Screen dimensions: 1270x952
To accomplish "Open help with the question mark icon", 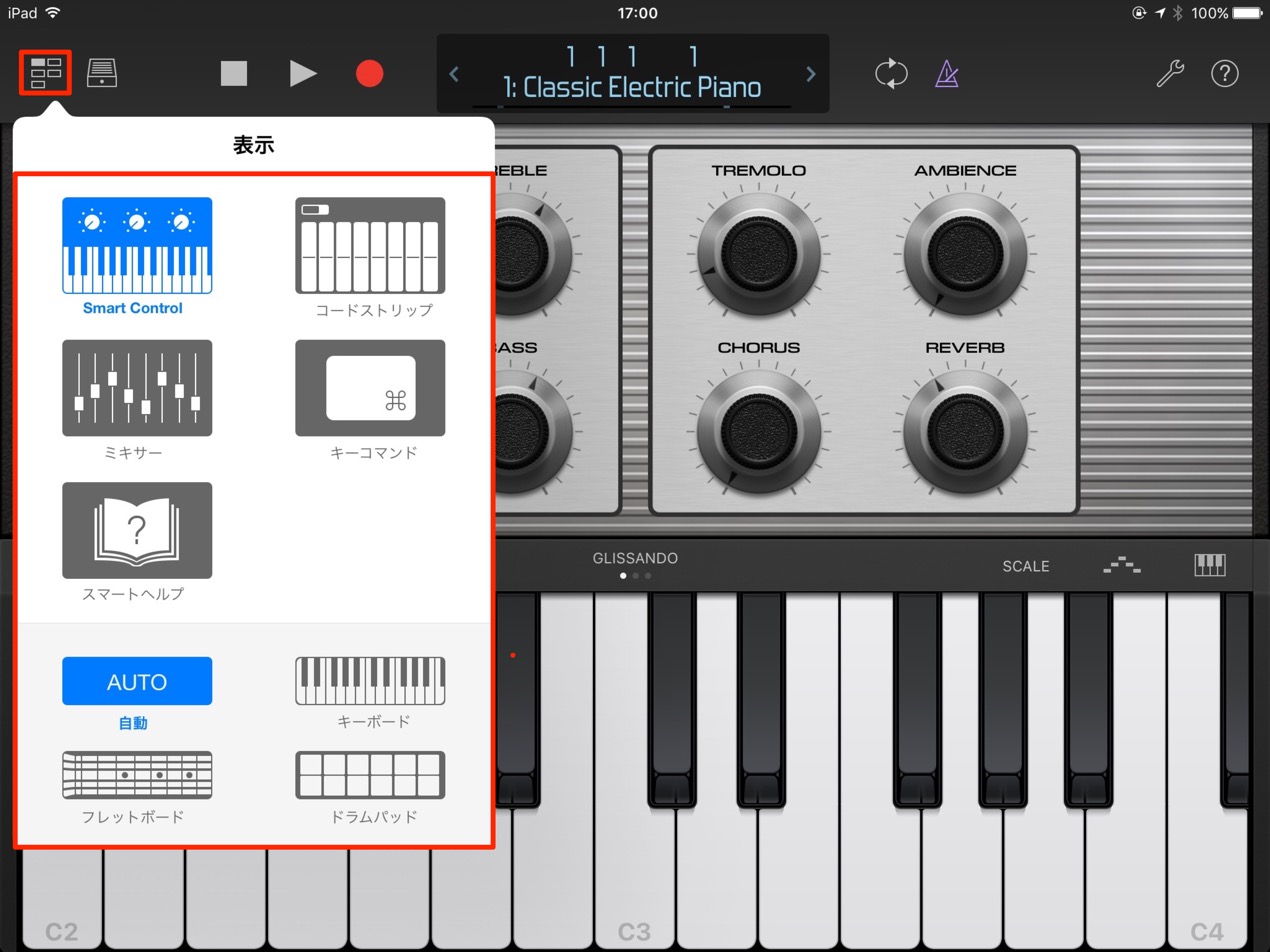I will [1225, 73].
